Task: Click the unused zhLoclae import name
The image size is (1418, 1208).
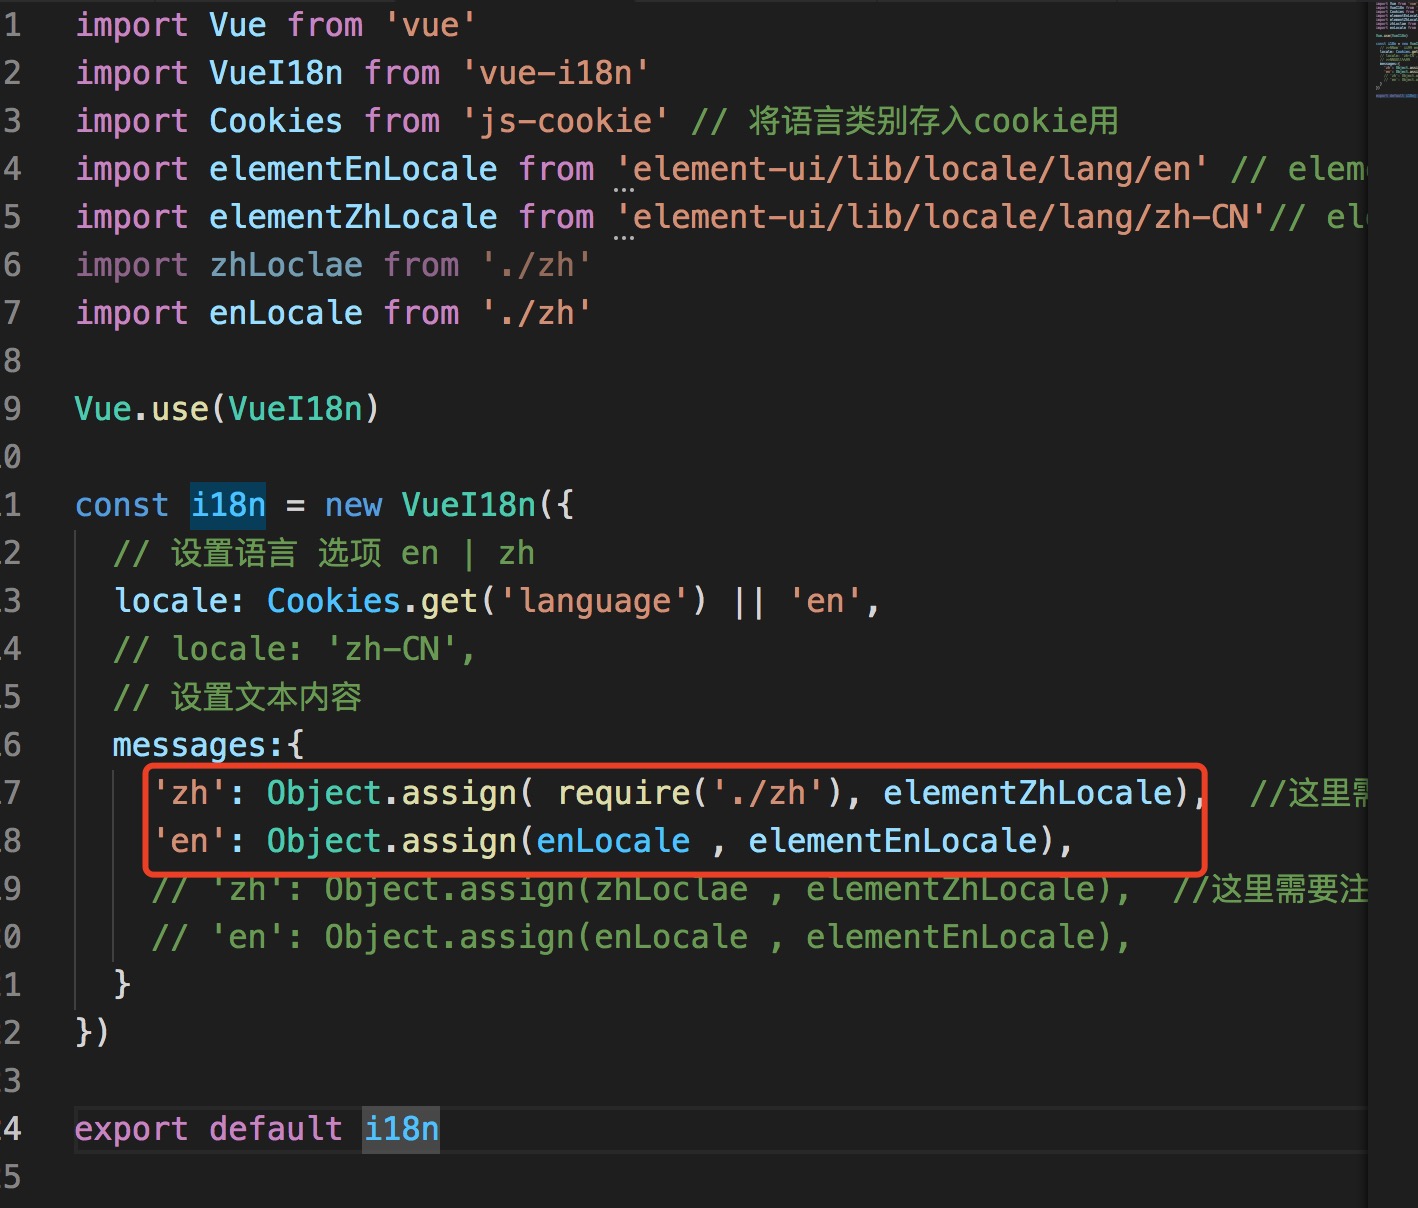Action: [286, 265]
